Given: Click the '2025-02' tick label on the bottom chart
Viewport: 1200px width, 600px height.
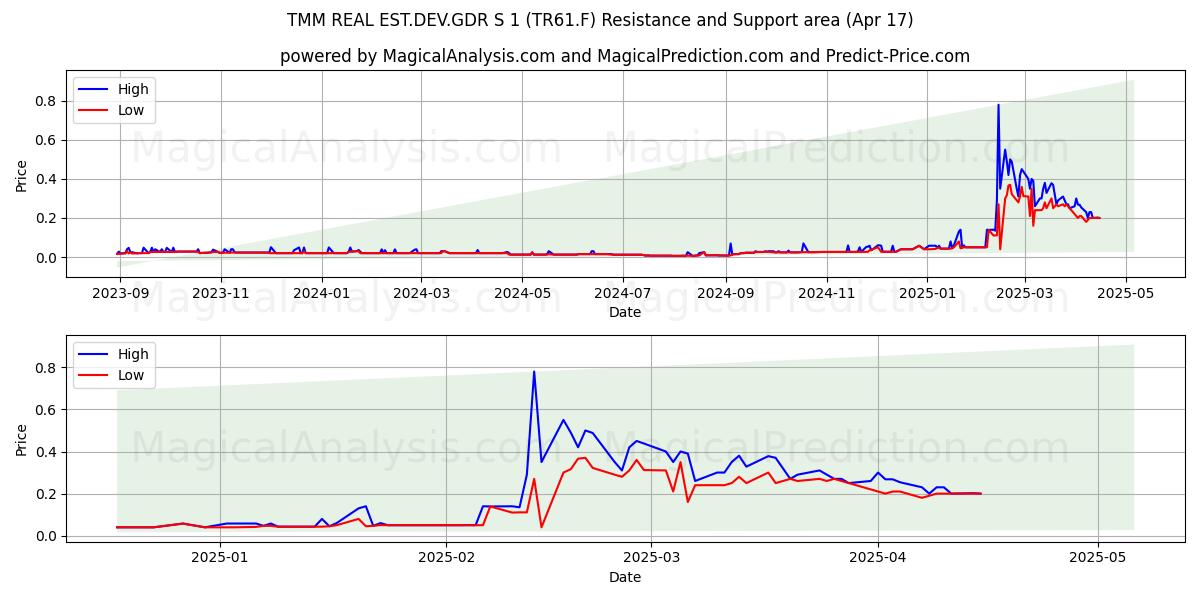Looking at the screenshot, I should coord(446,558).
